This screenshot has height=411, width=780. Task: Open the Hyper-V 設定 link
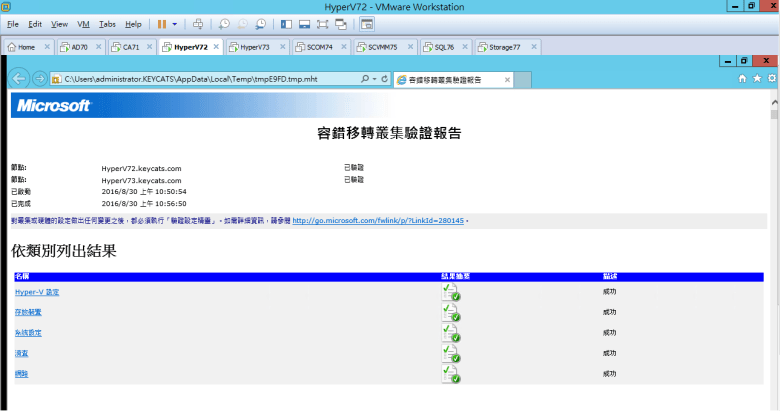[x=37, y=292]
